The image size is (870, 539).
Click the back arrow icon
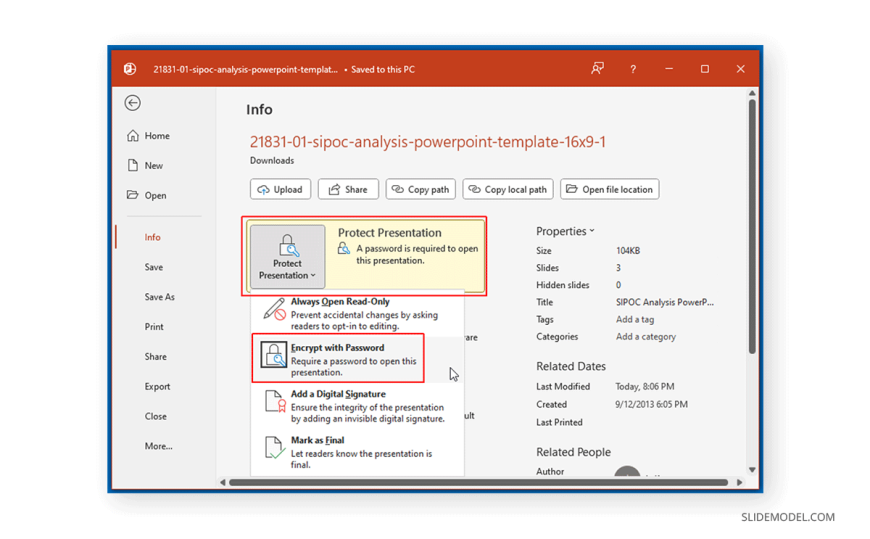coord(132,103)
